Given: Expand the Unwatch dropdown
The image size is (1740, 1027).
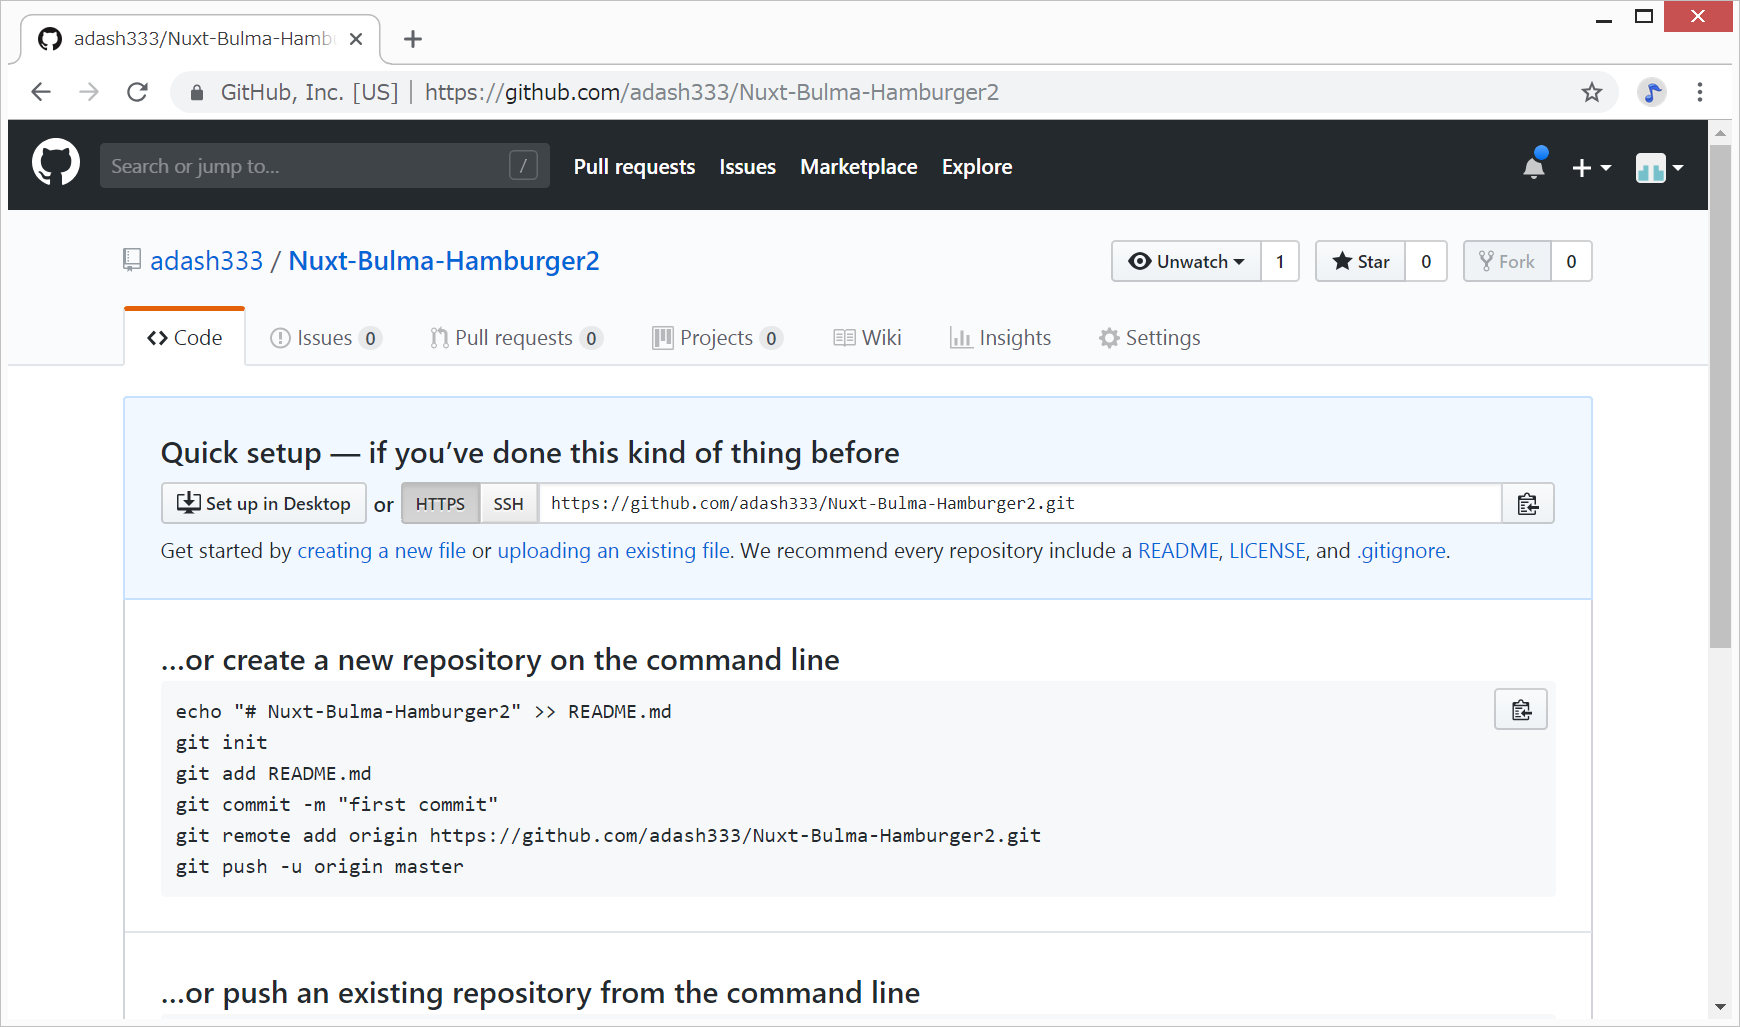Looking at the screenshot, I should coord(1186,262).
